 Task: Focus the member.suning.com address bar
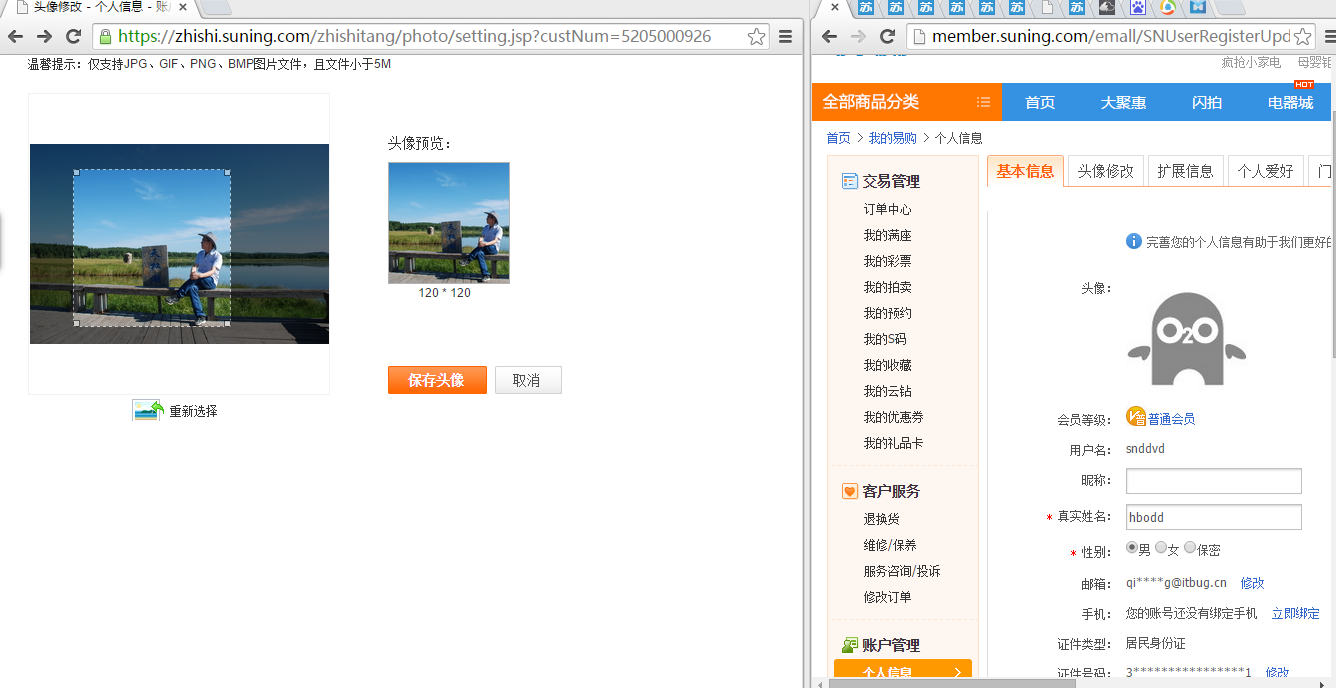click(1110, 36)
